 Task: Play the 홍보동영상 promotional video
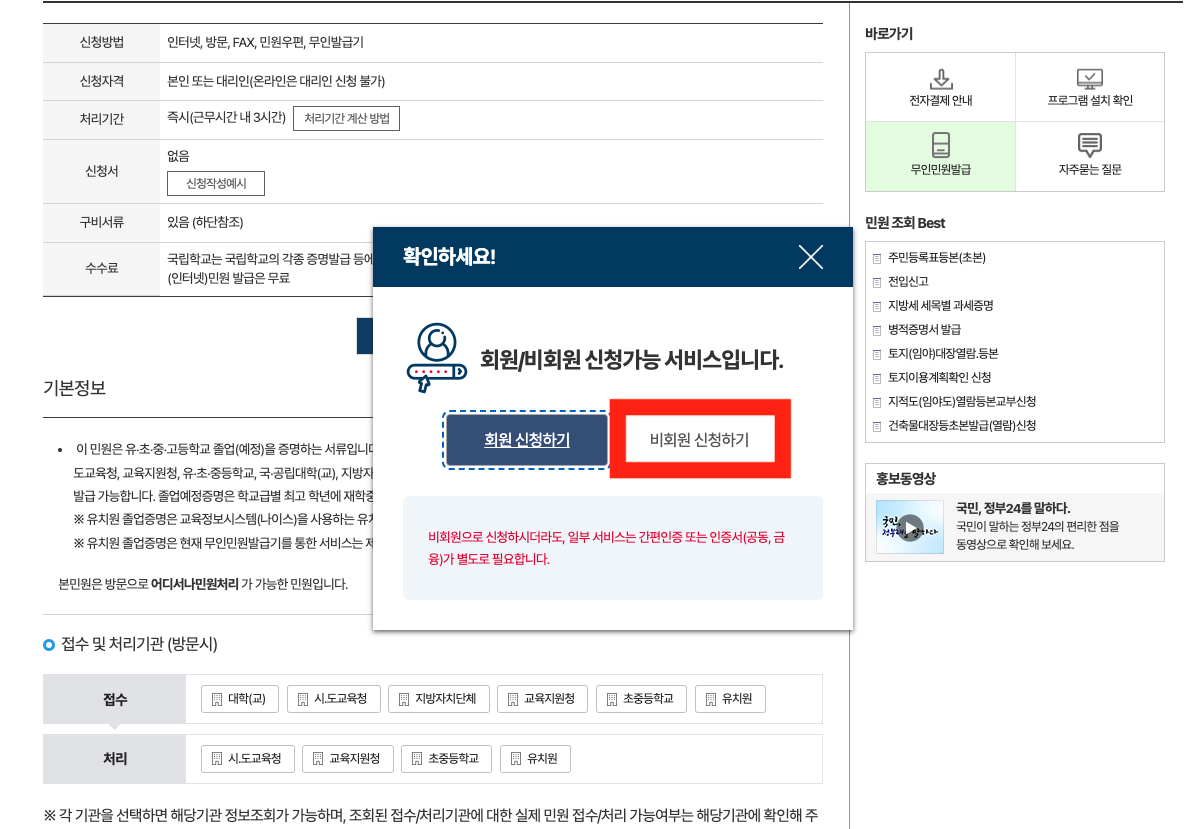[x=910, y=527]
